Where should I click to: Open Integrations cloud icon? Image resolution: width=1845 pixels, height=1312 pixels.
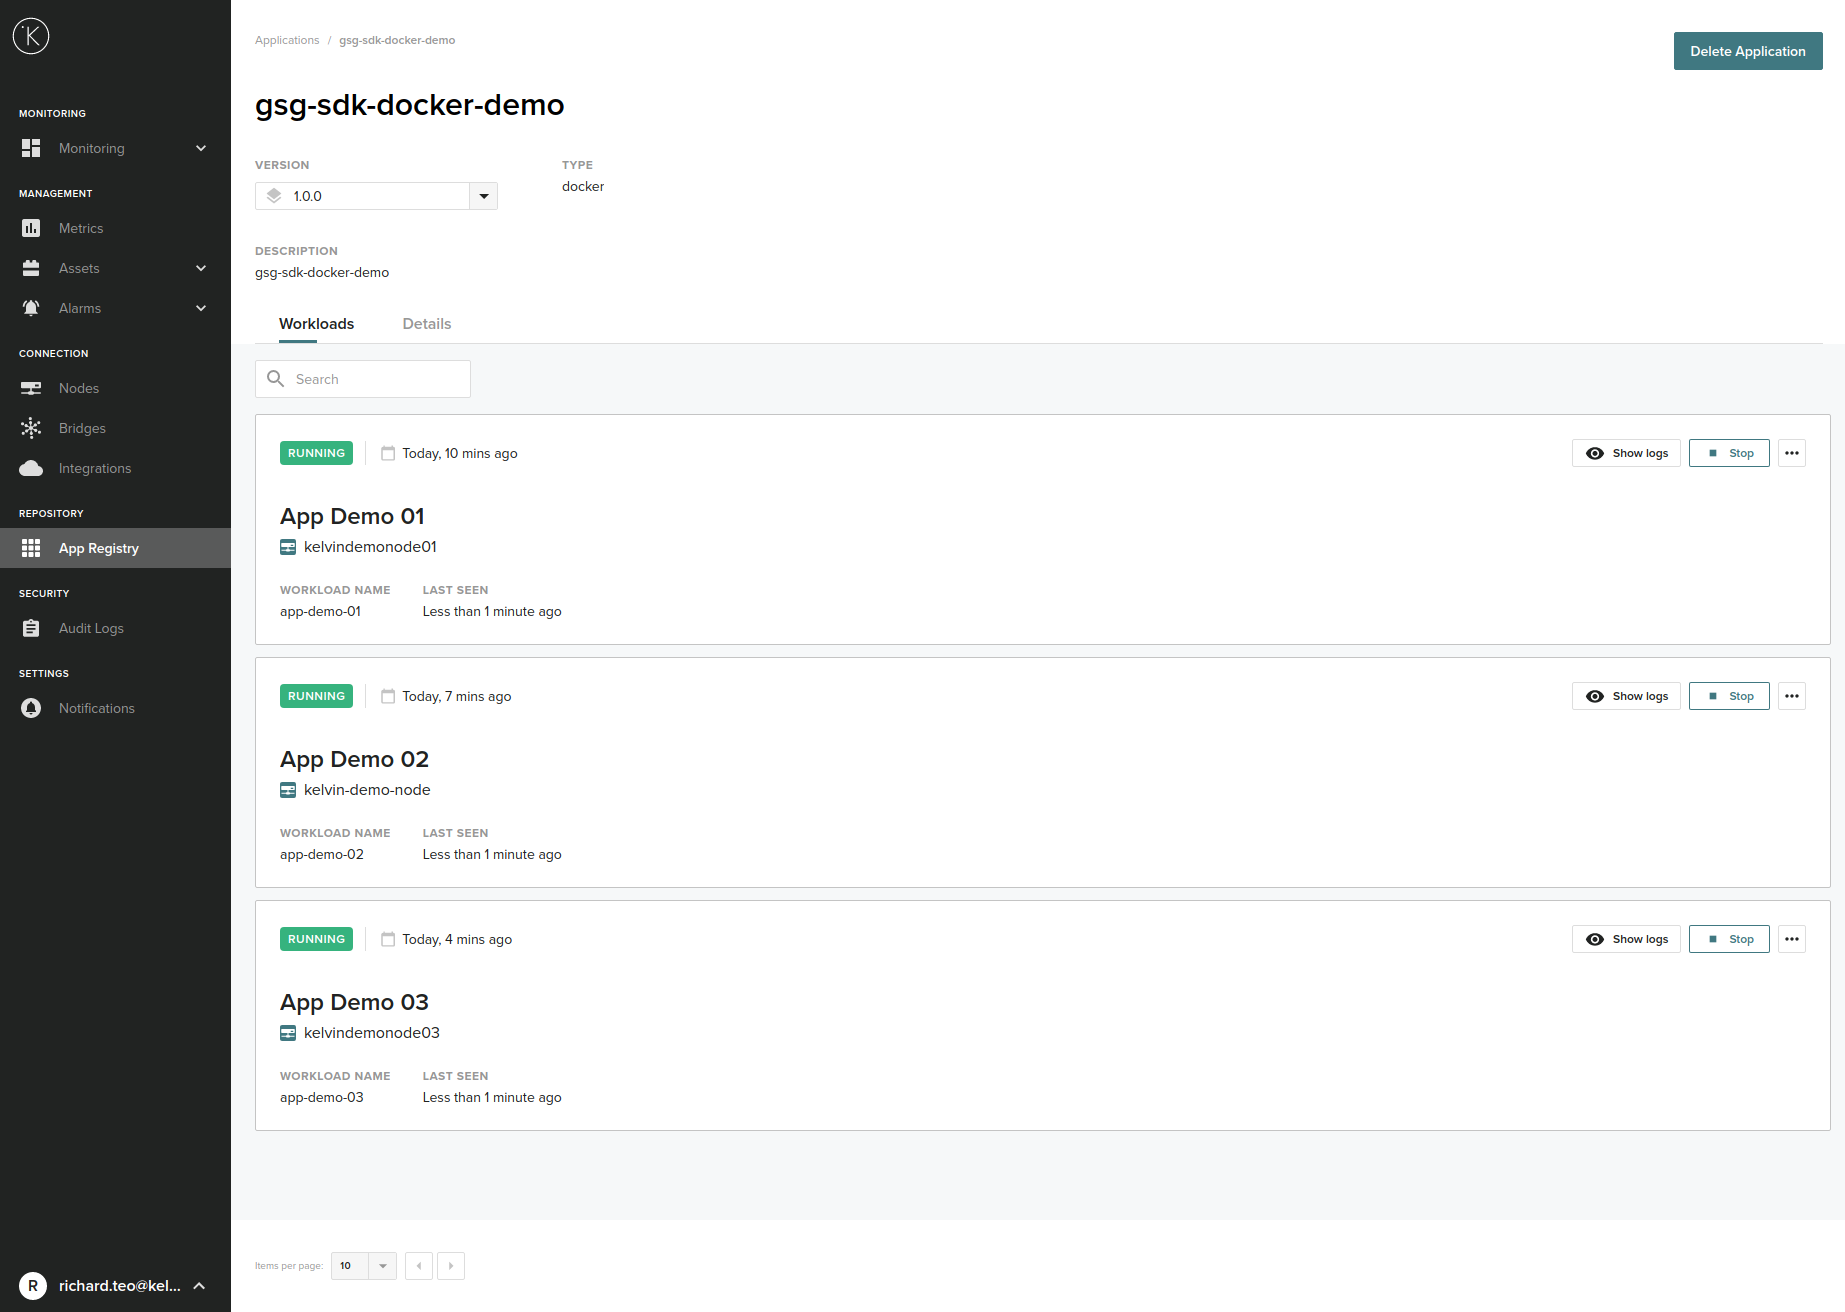31,468
